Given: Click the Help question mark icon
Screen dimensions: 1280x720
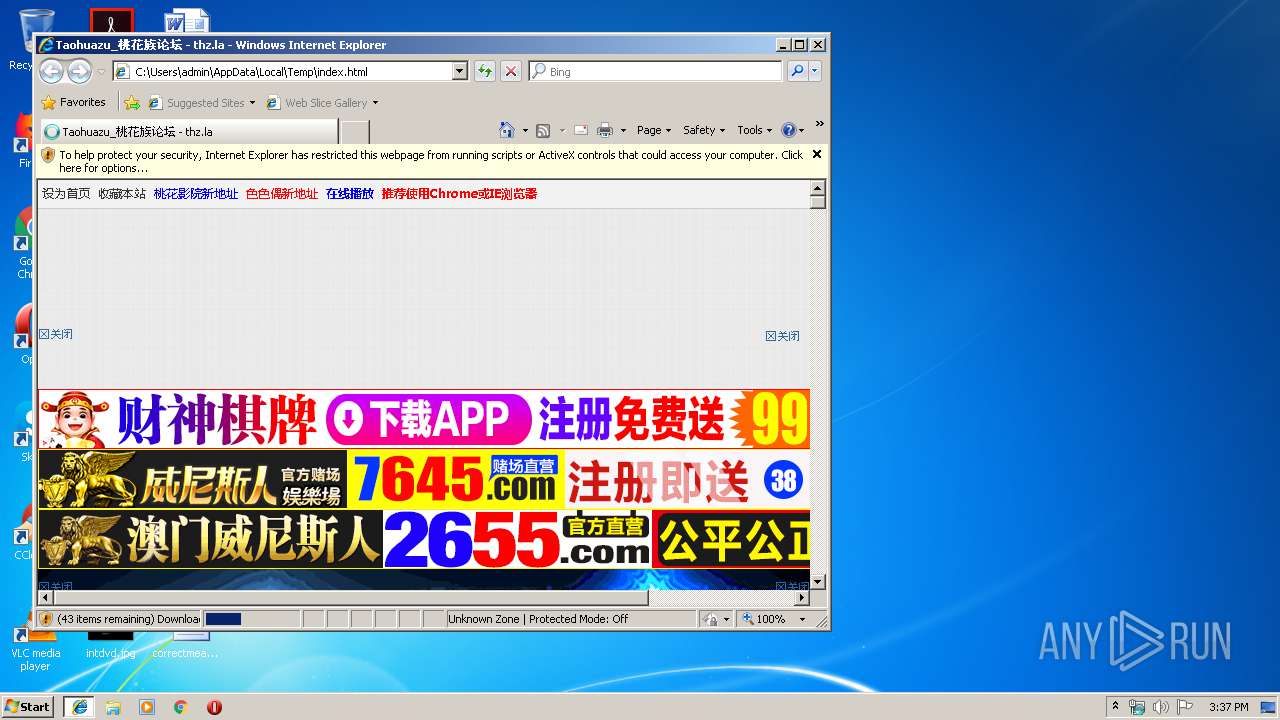Looking at the screenshot, I should tap(788, 130).
